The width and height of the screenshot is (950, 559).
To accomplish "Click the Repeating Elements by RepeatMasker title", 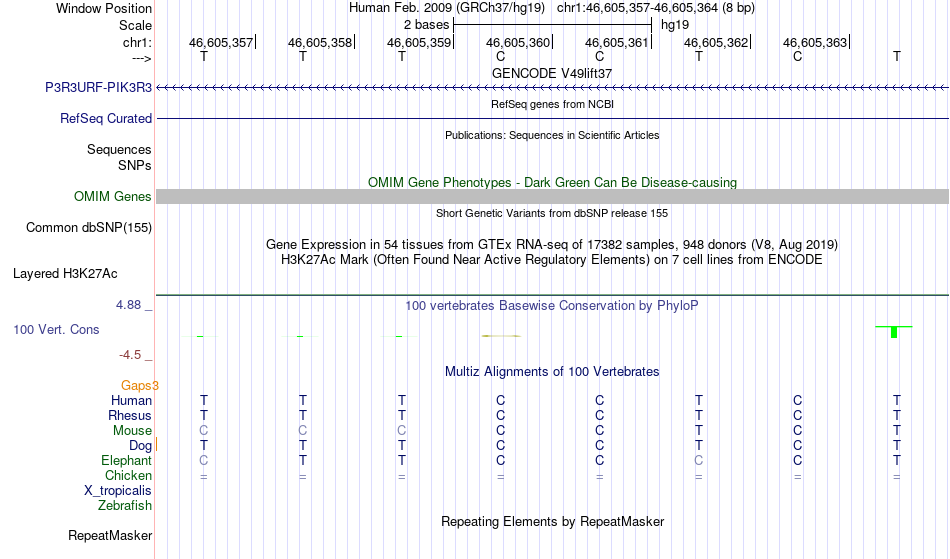I will pyautogui.click(x=552, y=521).
